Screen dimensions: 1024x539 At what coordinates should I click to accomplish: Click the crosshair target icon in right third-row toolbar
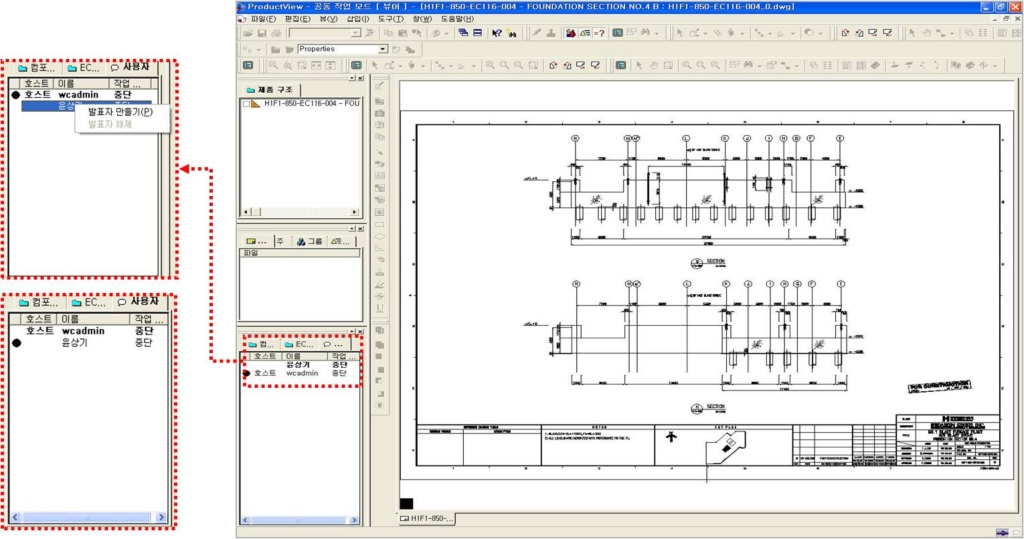coord(984,65)
